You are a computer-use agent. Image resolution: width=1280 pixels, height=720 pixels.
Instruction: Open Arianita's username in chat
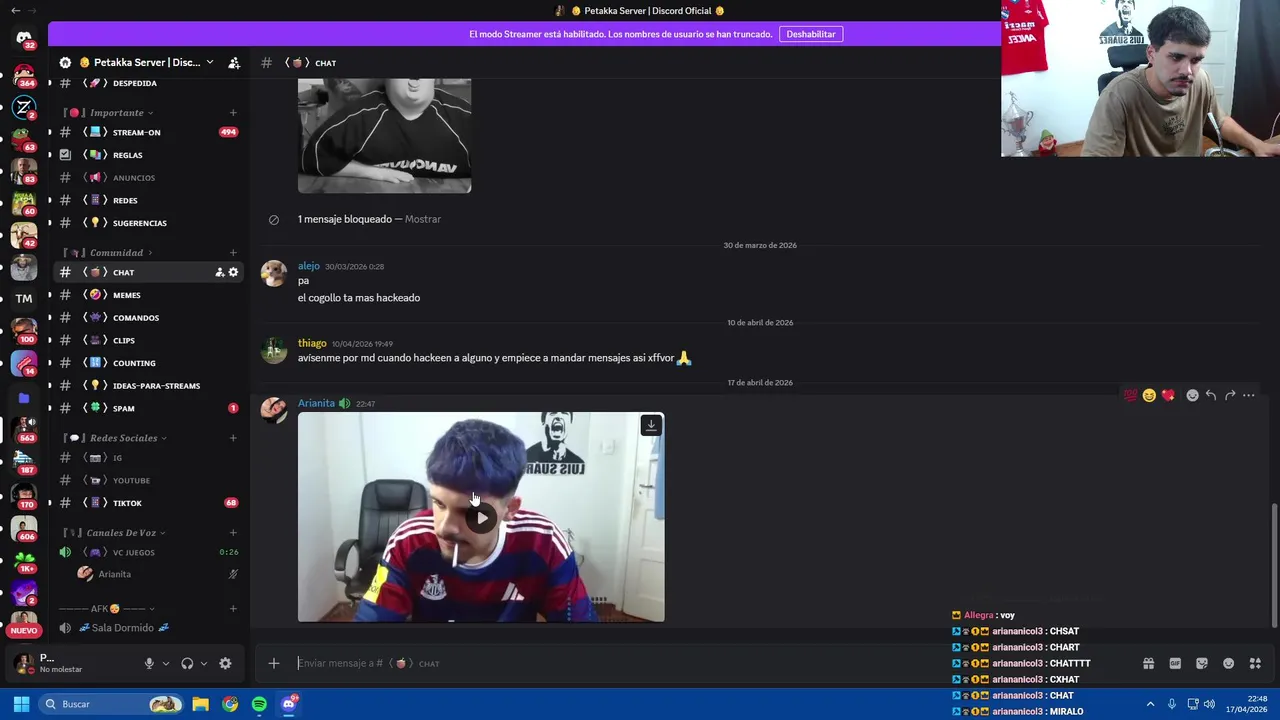316,403
